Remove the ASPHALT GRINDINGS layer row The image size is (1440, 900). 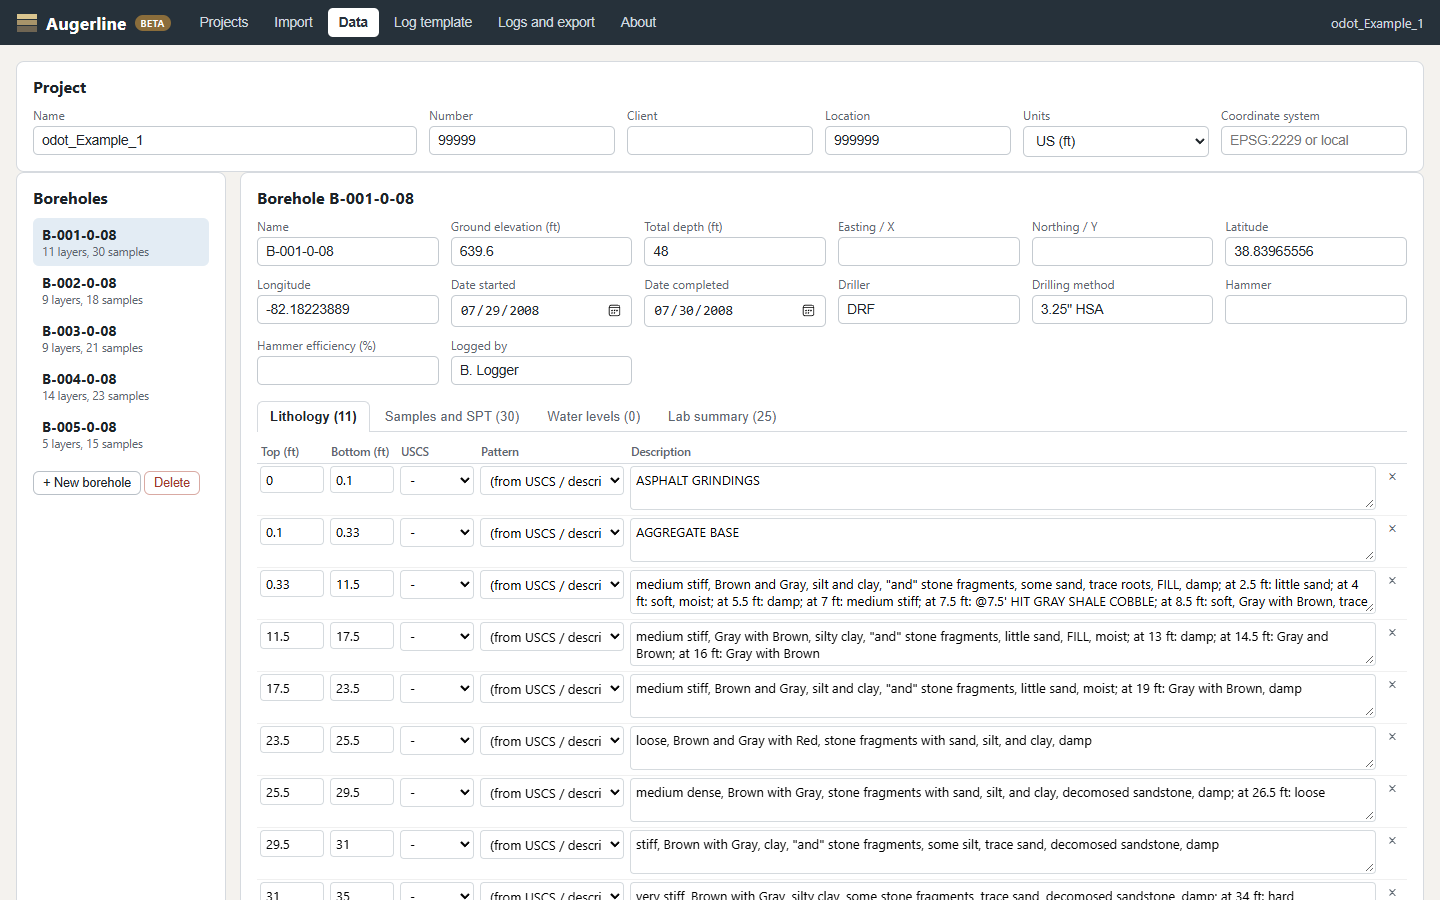pos(1392,477)
